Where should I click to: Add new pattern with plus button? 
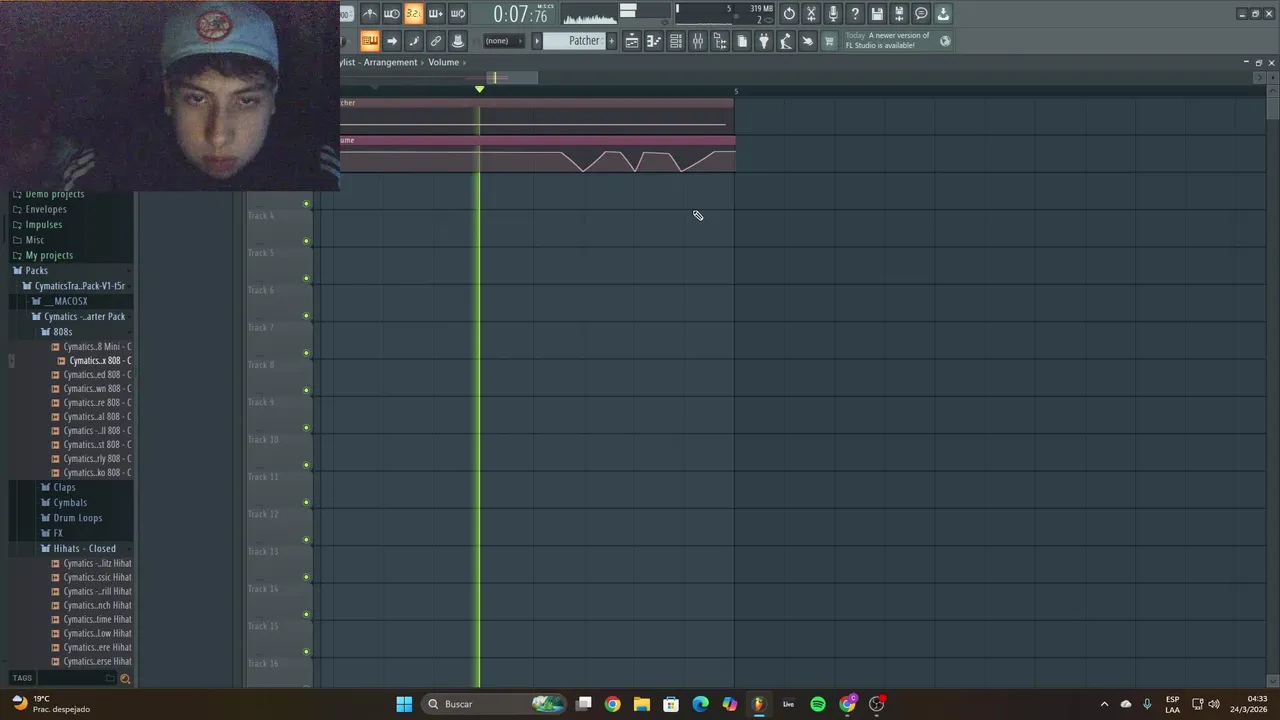(612, 41)
